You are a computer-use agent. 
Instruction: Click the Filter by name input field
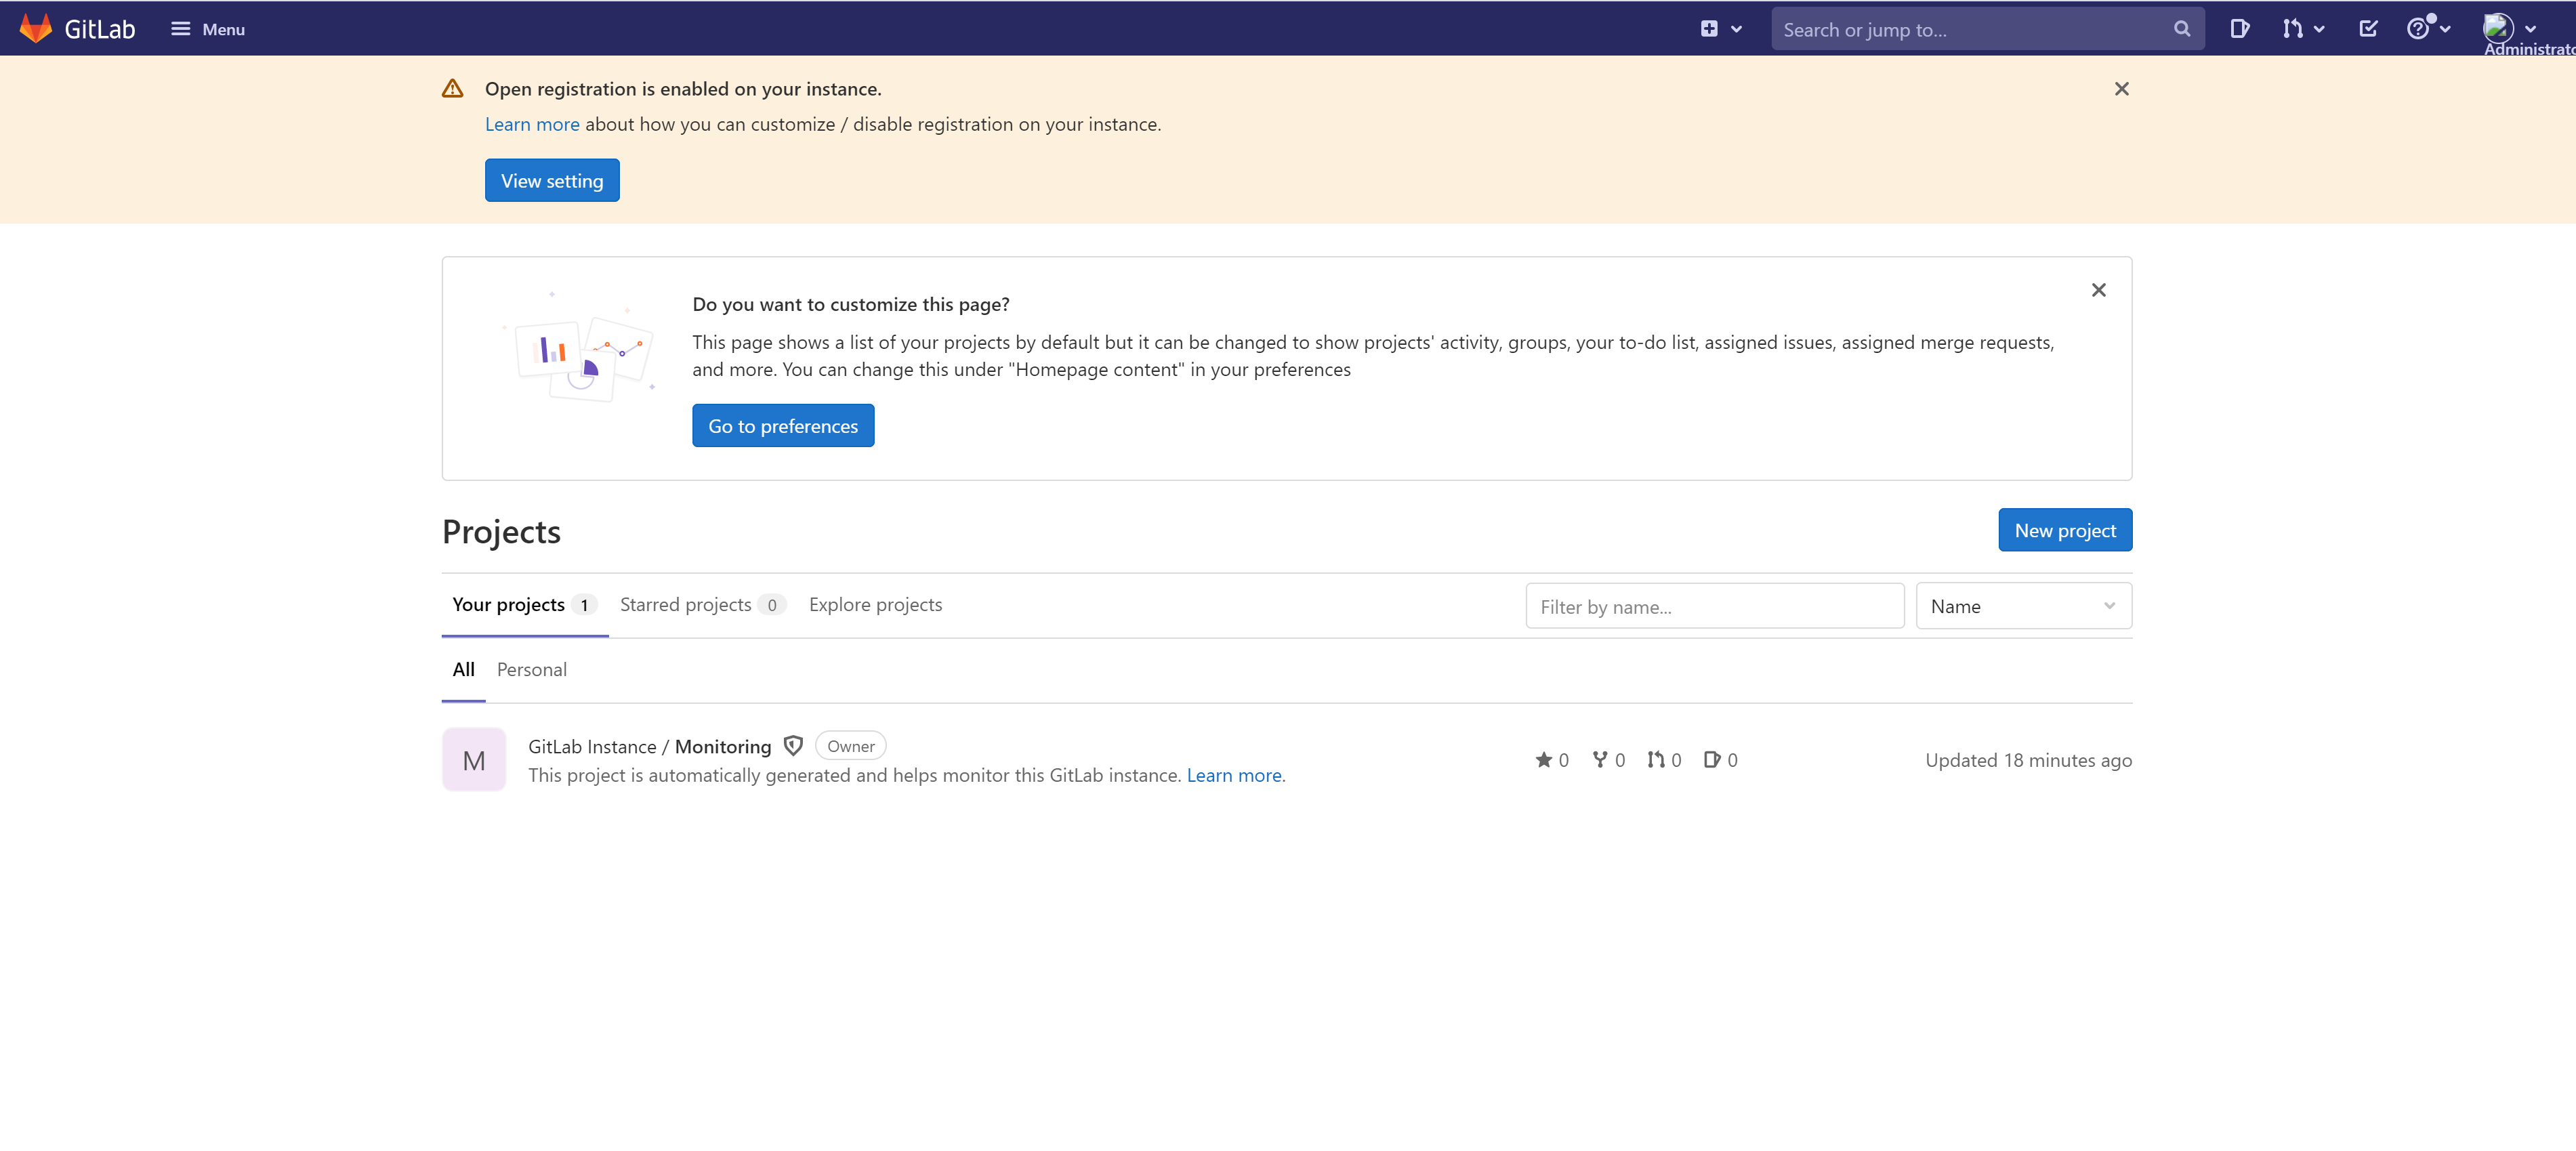click(x=1714, y=605)
